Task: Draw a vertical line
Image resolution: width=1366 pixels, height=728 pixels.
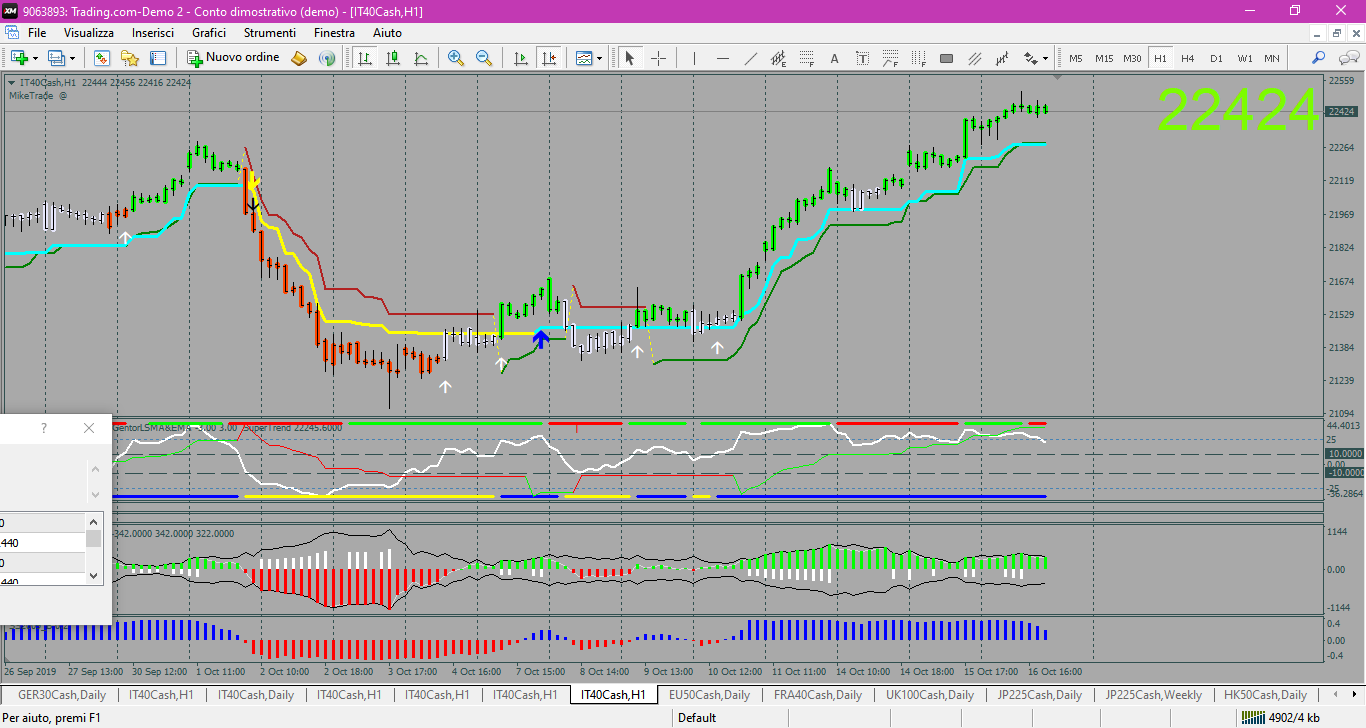Action: click(x=694, y=58)
